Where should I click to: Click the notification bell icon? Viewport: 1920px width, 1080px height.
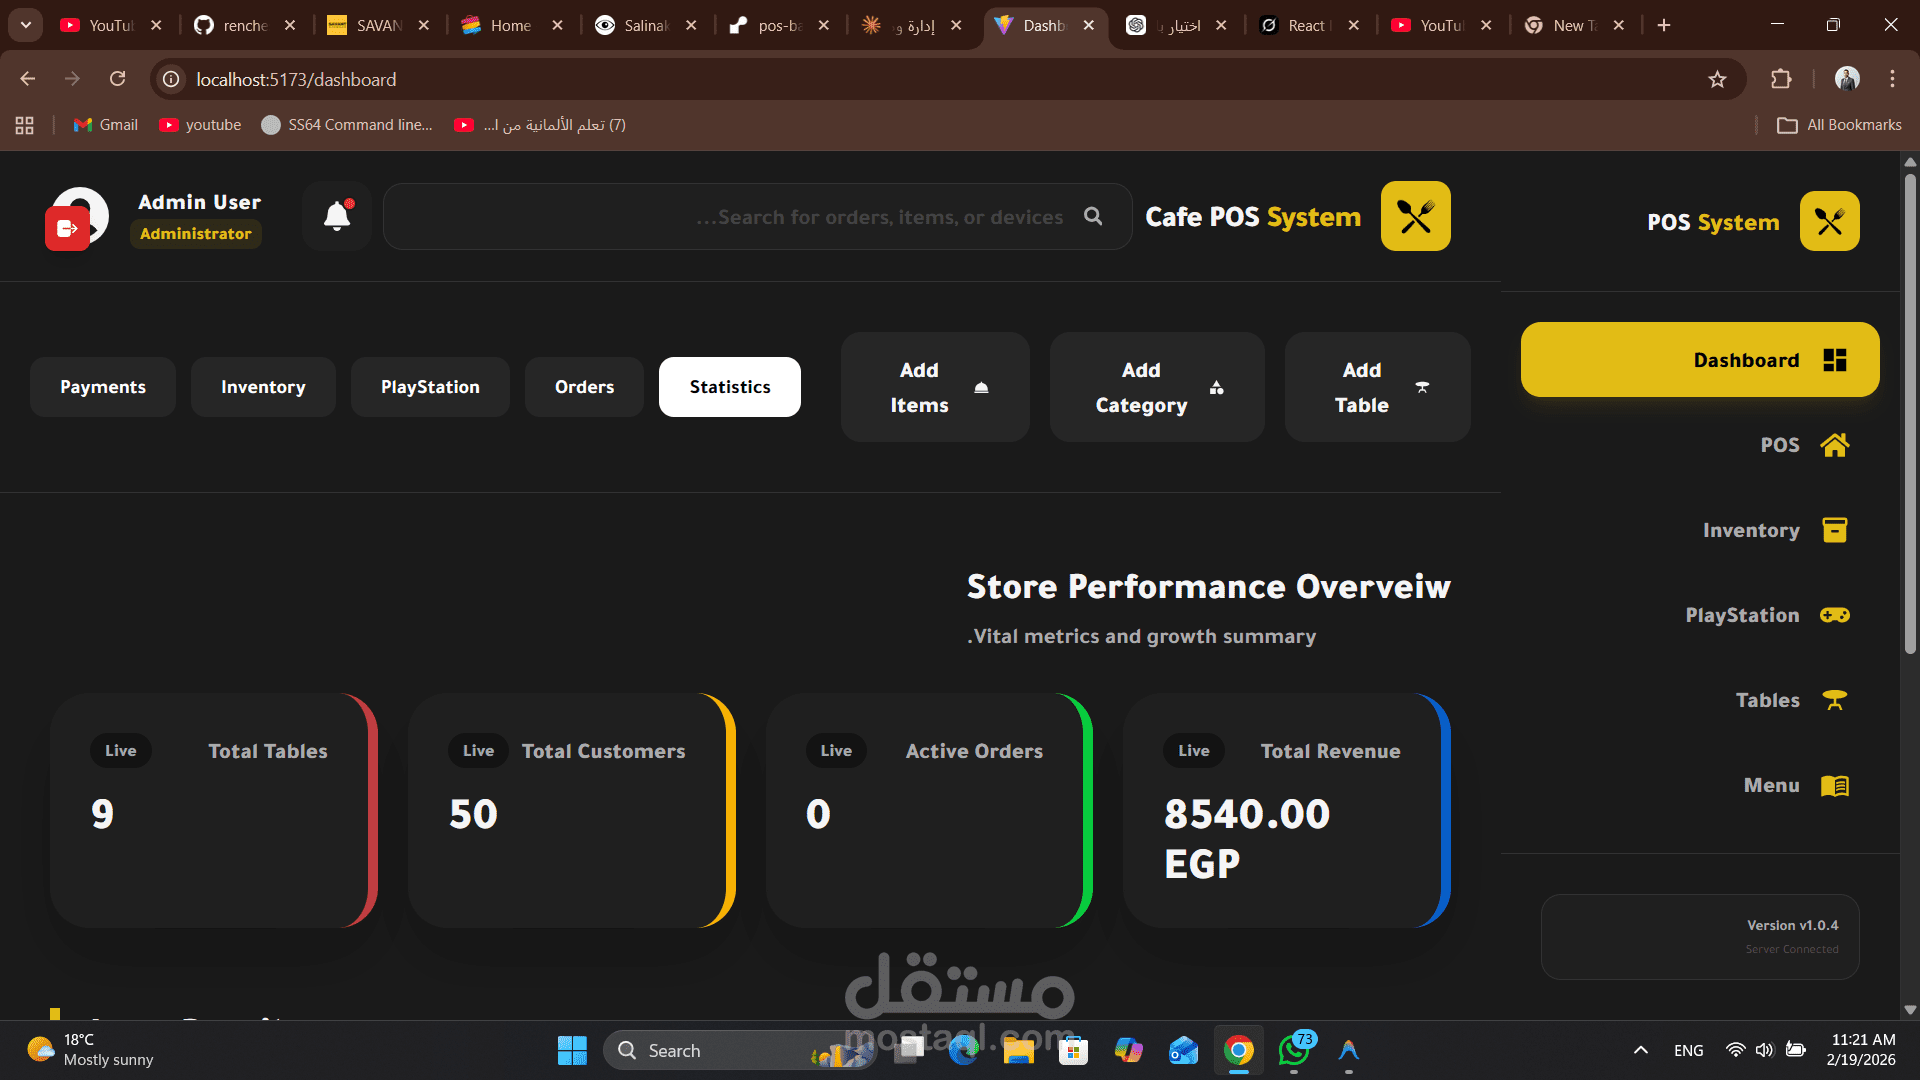(337, 216)
